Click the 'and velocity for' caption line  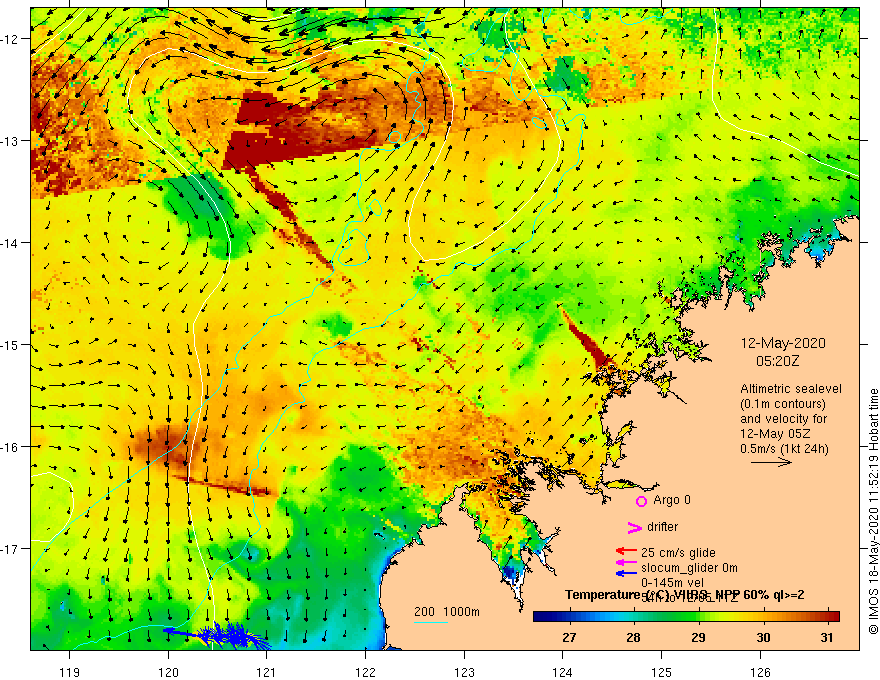tap(783, 419)
